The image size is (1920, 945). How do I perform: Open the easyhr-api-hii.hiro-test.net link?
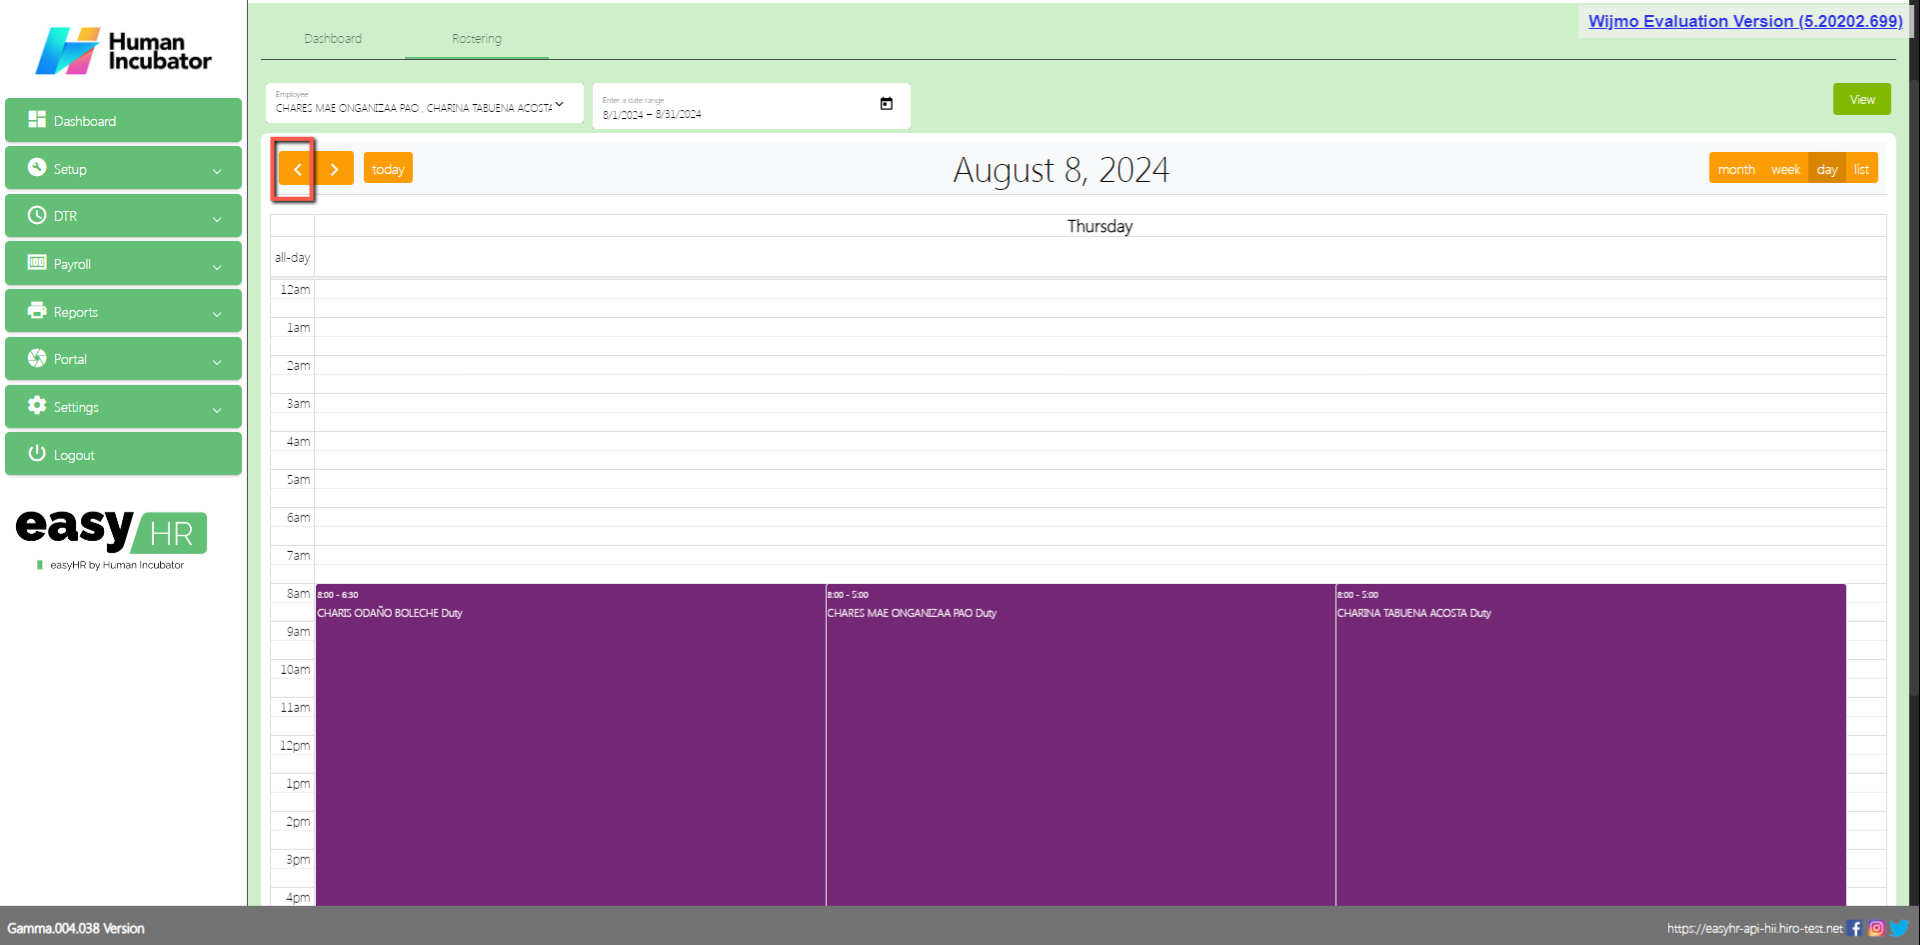[1754, 928]
